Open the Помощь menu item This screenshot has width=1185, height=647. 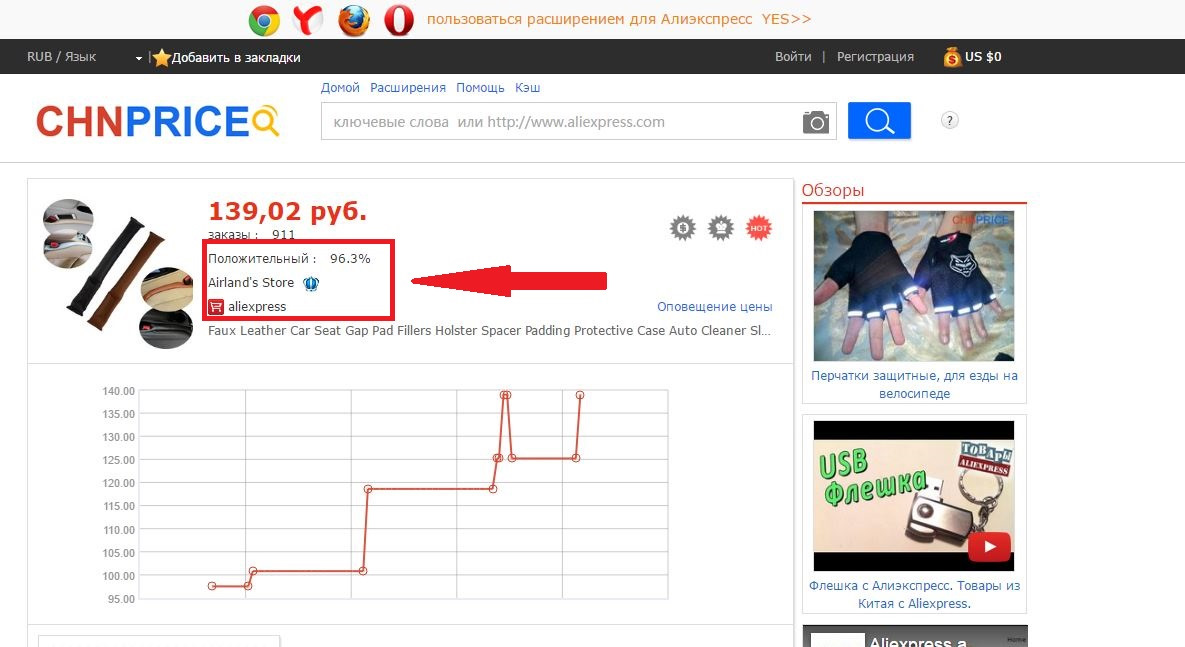click(x=480, y=88)
